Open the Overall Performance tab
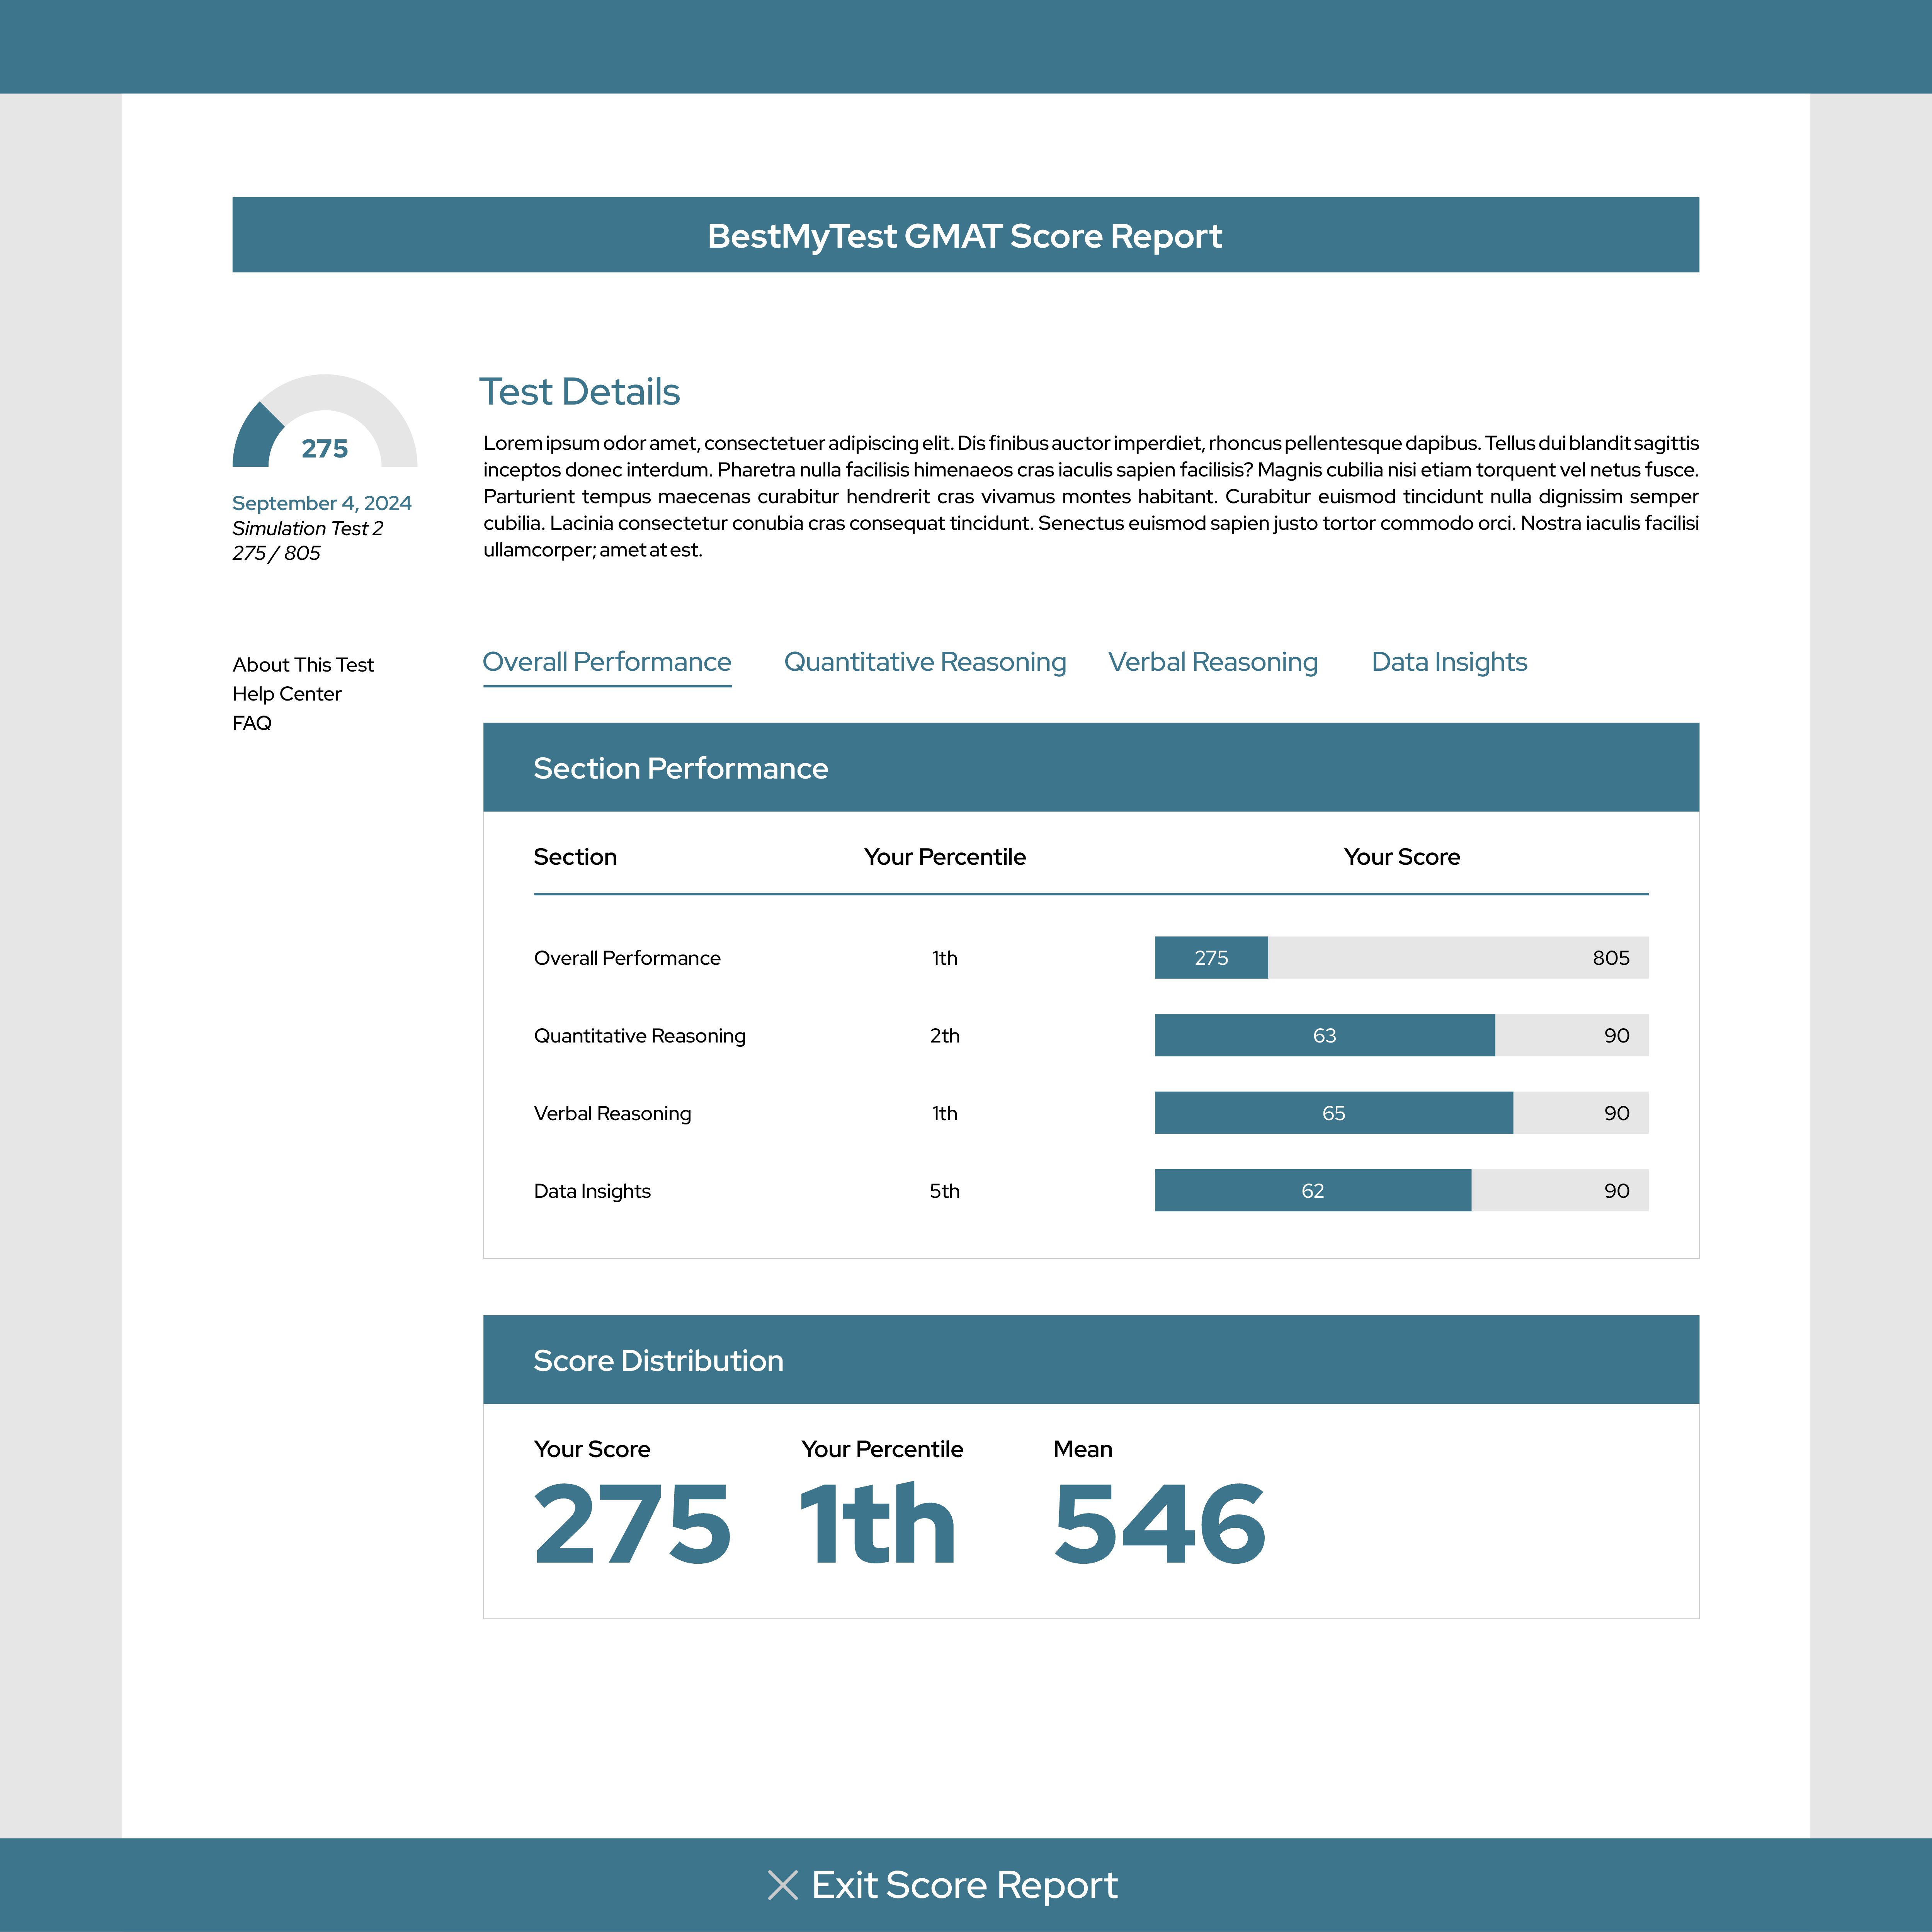Viewport: 1932px width, 1932px height. tap(607, 662)
